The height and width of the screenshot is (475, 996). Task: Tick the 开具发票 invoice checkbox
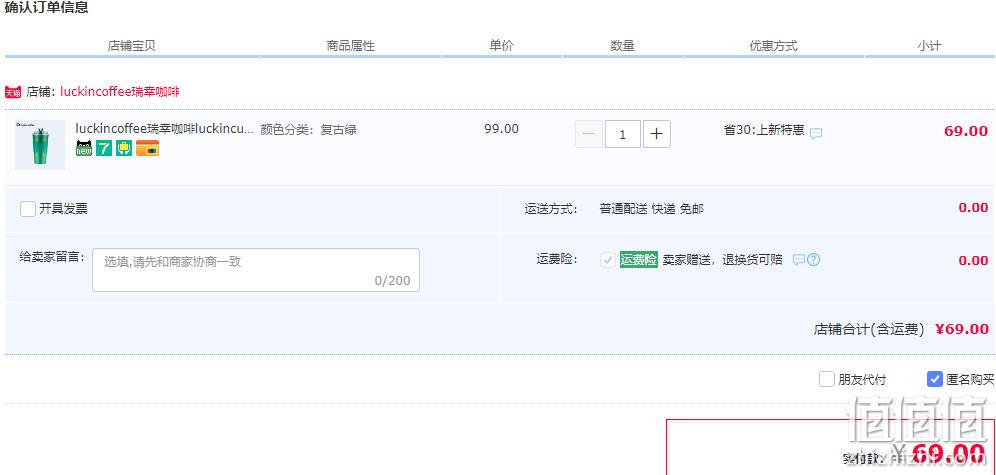click(28, 209)
